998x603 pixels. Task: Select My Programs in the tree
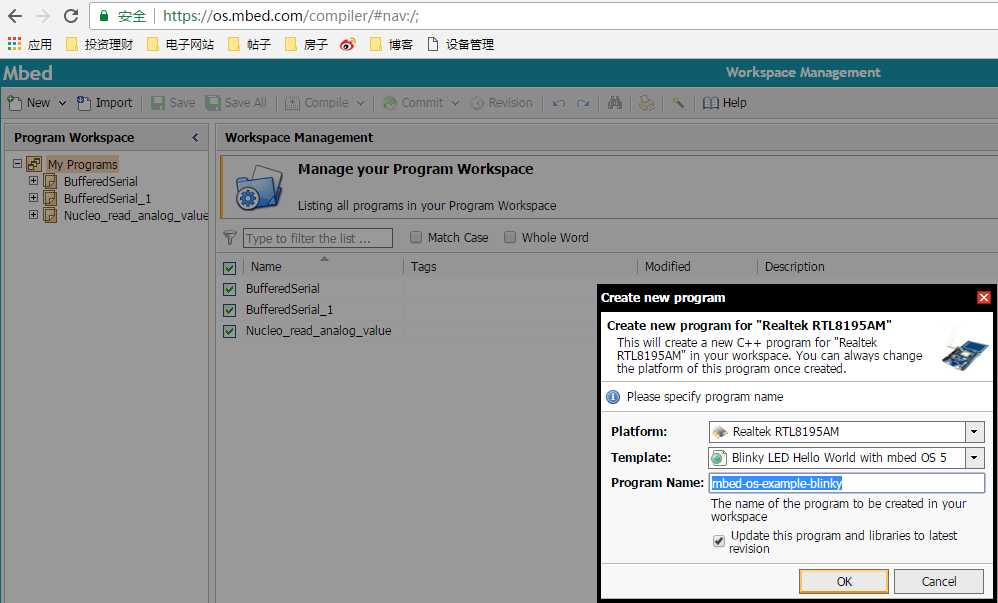pyautogui.click(x=83, y=164)
